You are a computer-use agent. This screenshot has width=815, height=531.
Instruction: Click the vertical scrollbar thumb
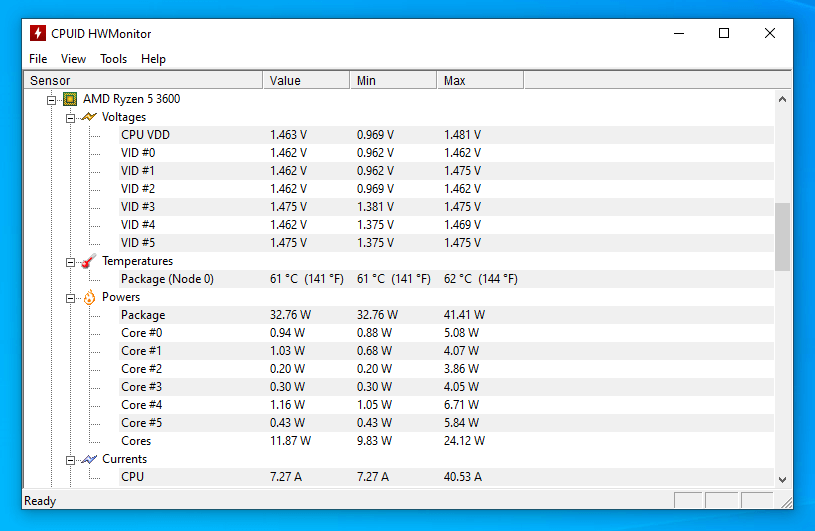pos(782,237)
